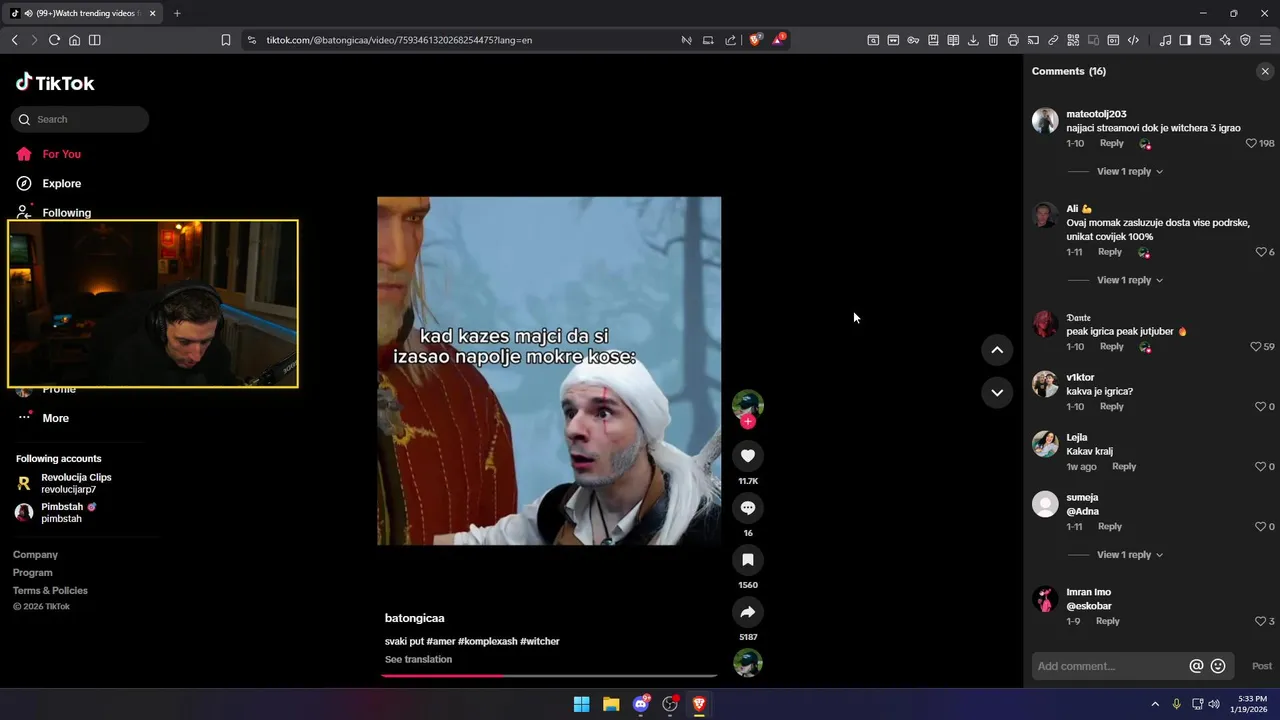Open batongicaa profile name
Screen dimensions: 1280x720
coord(414,618)
